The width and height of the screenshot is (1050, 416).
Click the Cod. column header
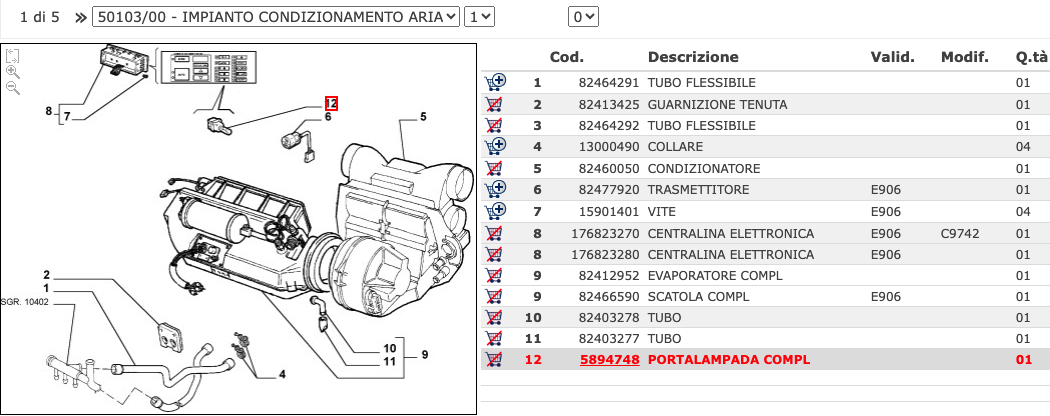click(x=567, y=57)
